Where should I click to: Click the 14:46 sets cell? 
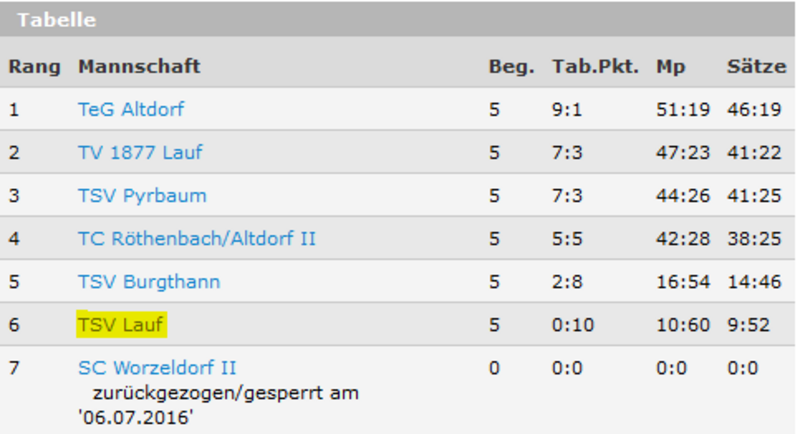pos(754,282)
